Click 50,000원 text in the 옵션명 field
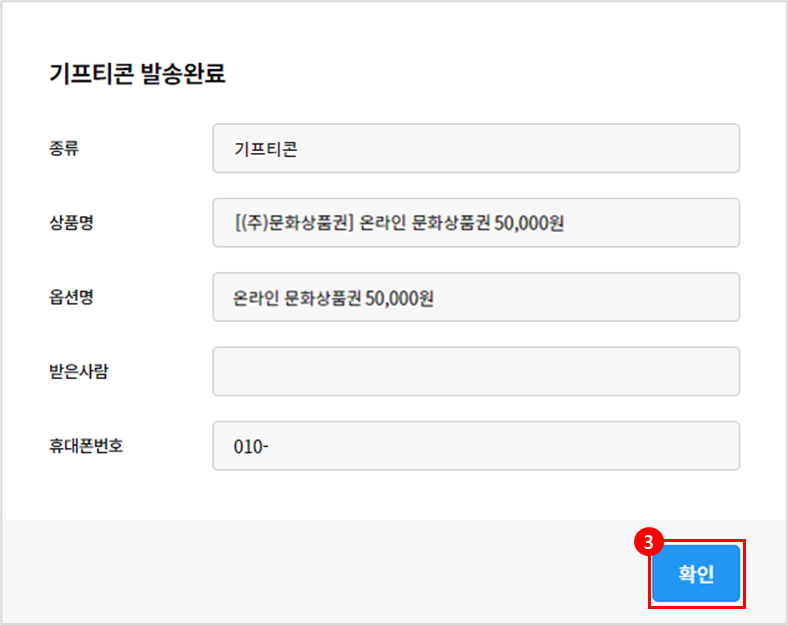 [x=400, y=298]
